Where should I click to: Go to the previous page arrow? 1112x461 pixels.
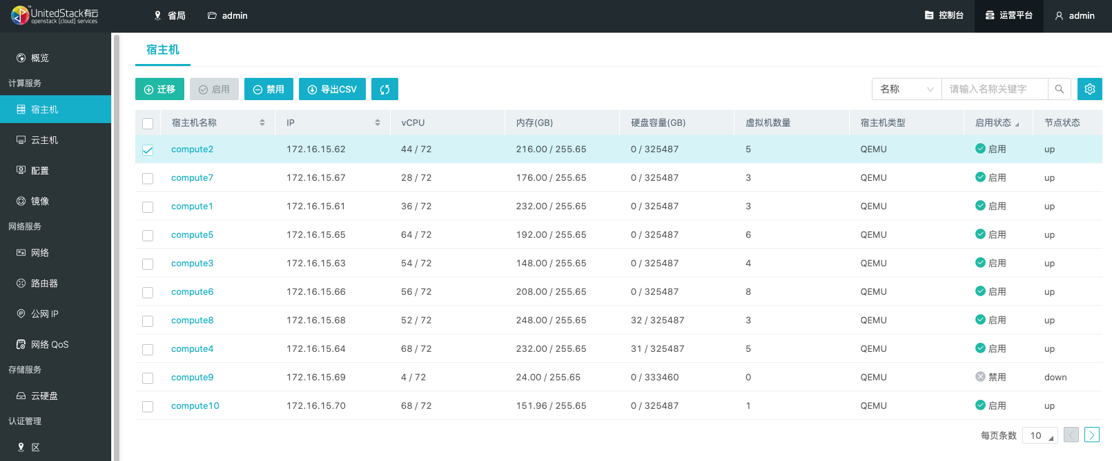point(1072,435)
